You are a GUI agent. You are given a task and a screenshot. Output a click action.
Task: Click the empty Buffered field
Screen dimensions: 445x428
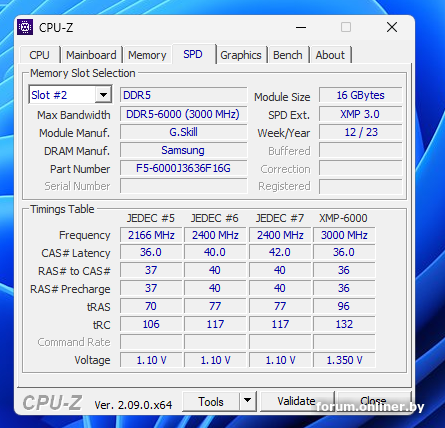[x=361, y=150]
